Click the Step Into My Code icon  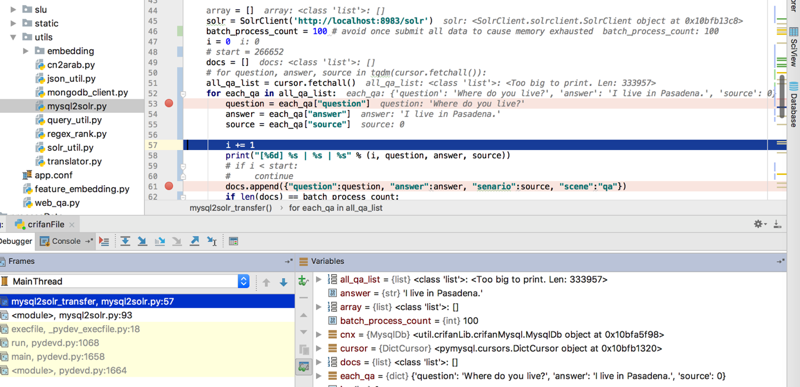(x=160, y=241)
